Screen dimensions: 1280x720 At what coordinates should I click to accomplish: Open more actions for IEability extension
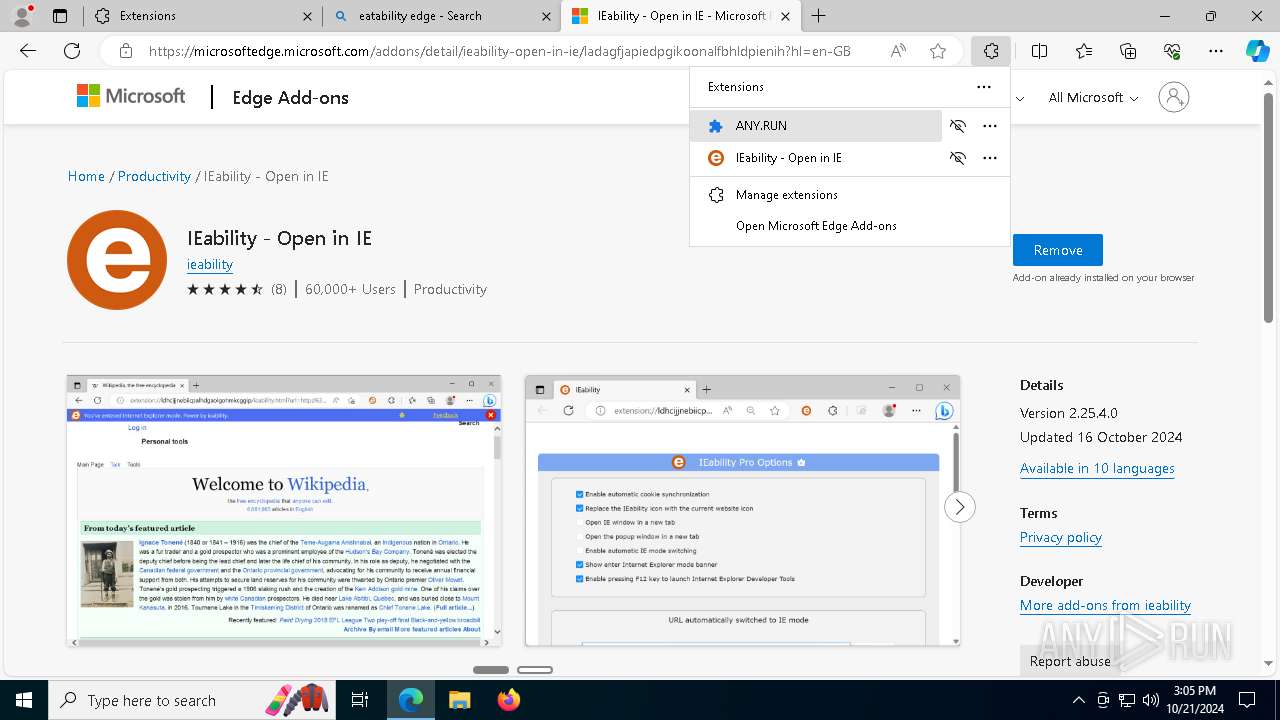point(990,158)
